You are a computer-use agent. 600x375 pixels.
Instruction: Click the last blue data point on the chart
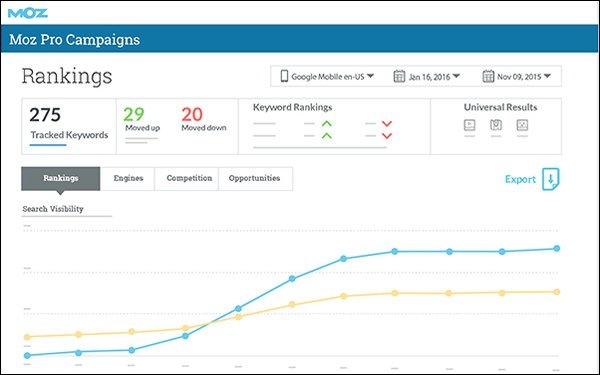(557, 248)
